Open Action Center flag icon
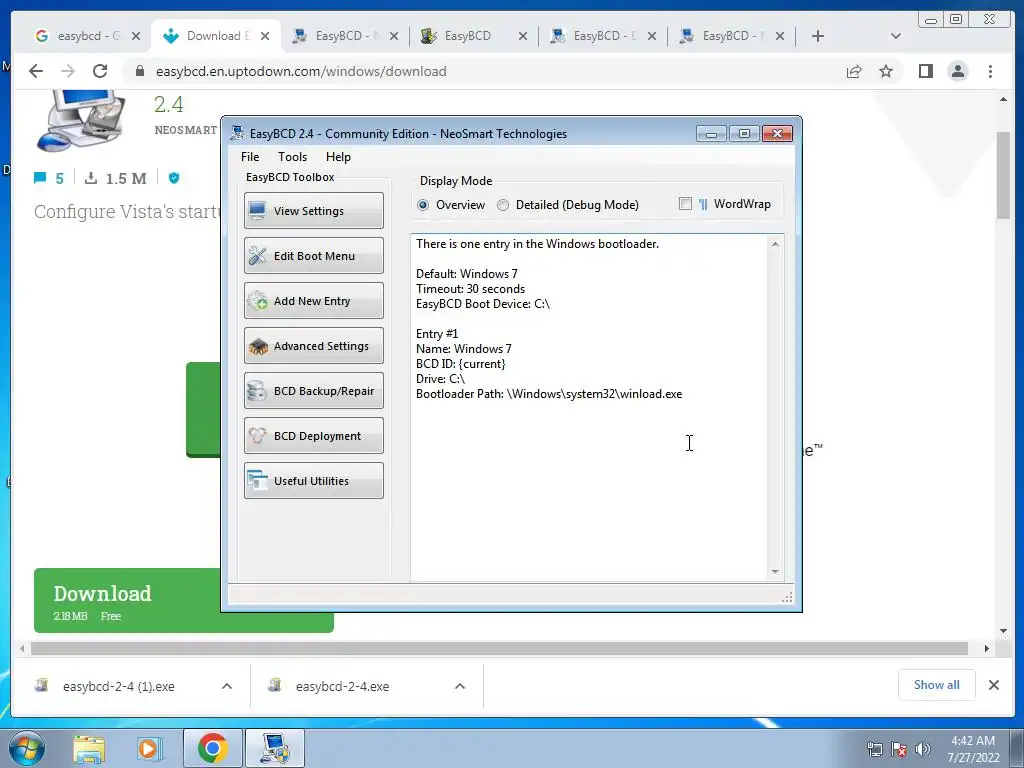Viewport: 1024px width, 768px height. [899, 749]
